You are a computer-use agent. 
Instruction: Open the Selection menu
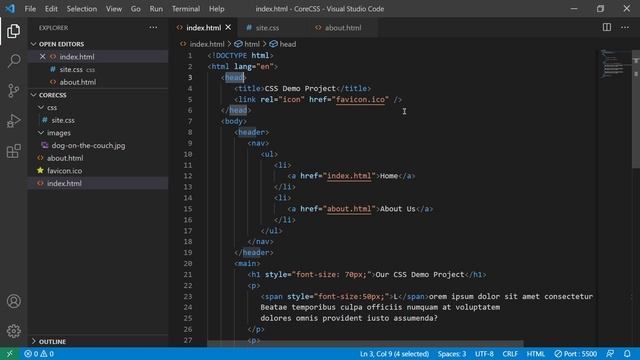click(x=82, y=9)
